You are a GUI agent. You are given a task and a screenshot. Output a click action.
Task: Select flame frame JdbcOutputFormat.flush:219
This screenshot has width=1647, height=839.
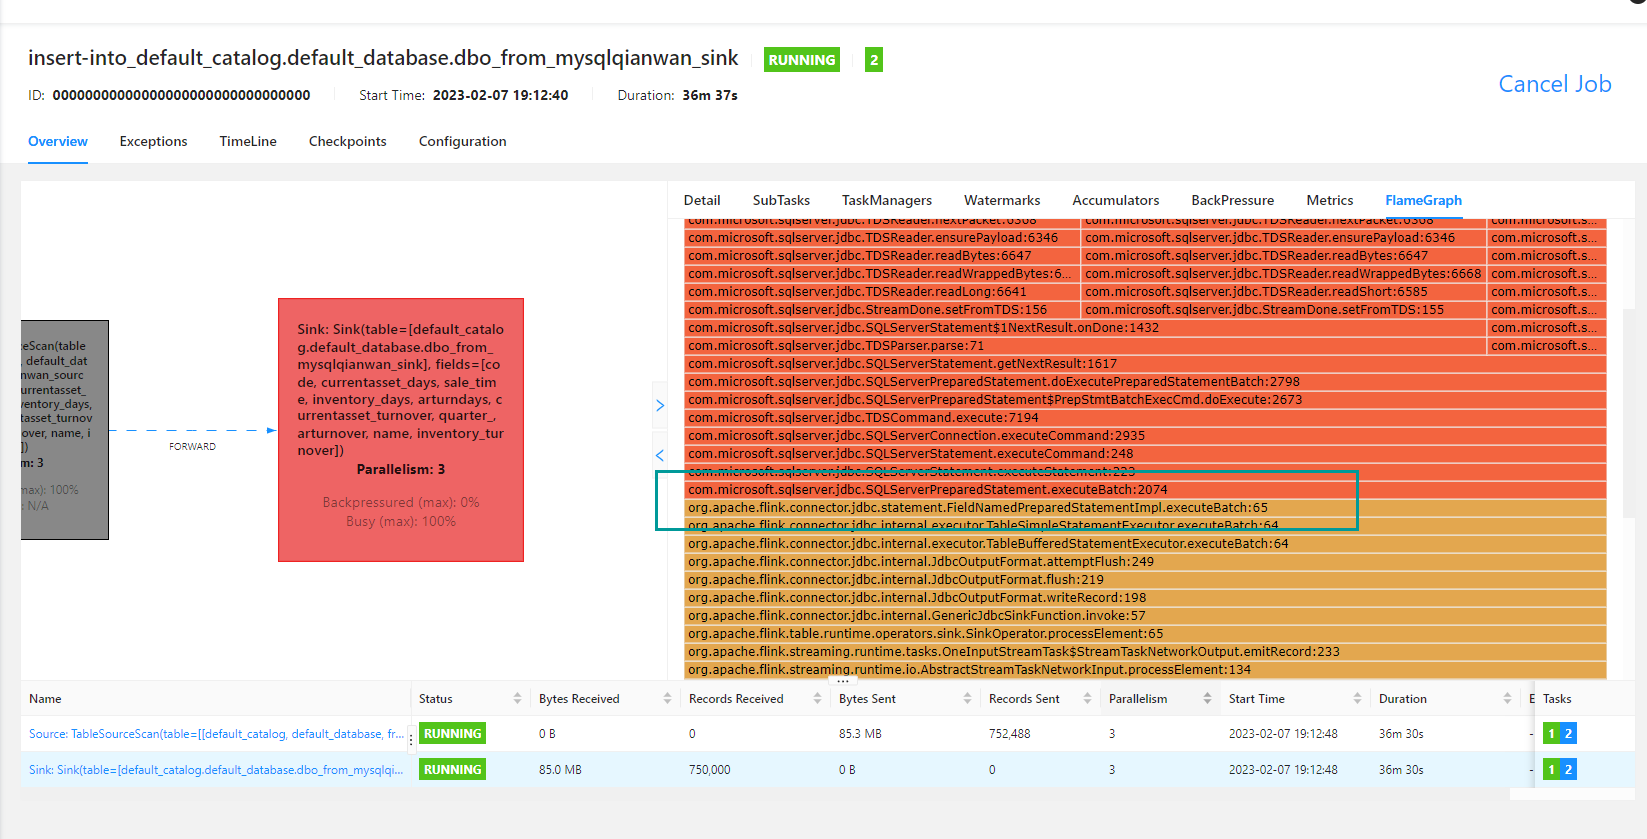(x=1145, y=580)
